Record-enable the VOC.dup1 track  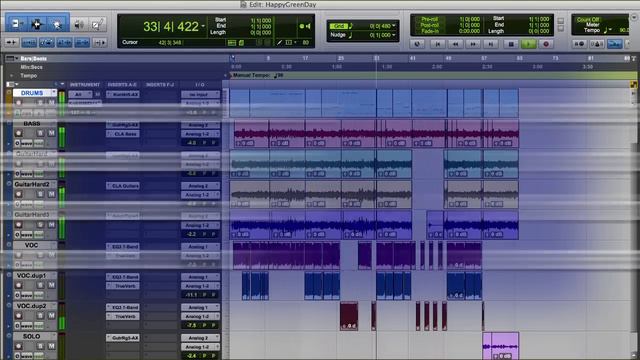[18, 285]
